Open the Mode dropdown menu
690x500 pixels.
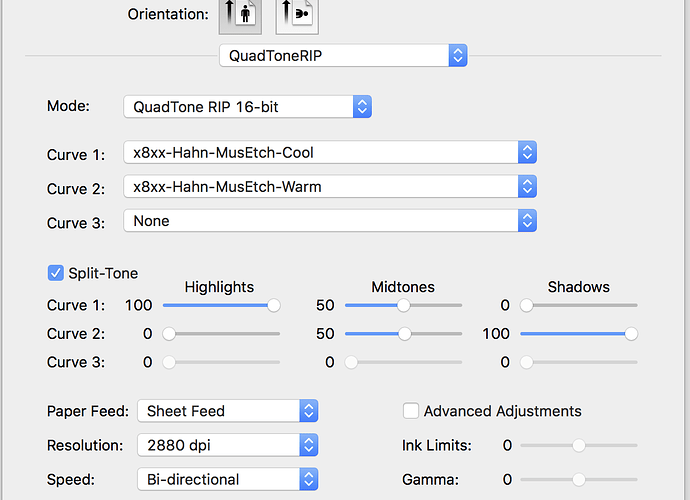pyautogui.click(x=247, y=106)
